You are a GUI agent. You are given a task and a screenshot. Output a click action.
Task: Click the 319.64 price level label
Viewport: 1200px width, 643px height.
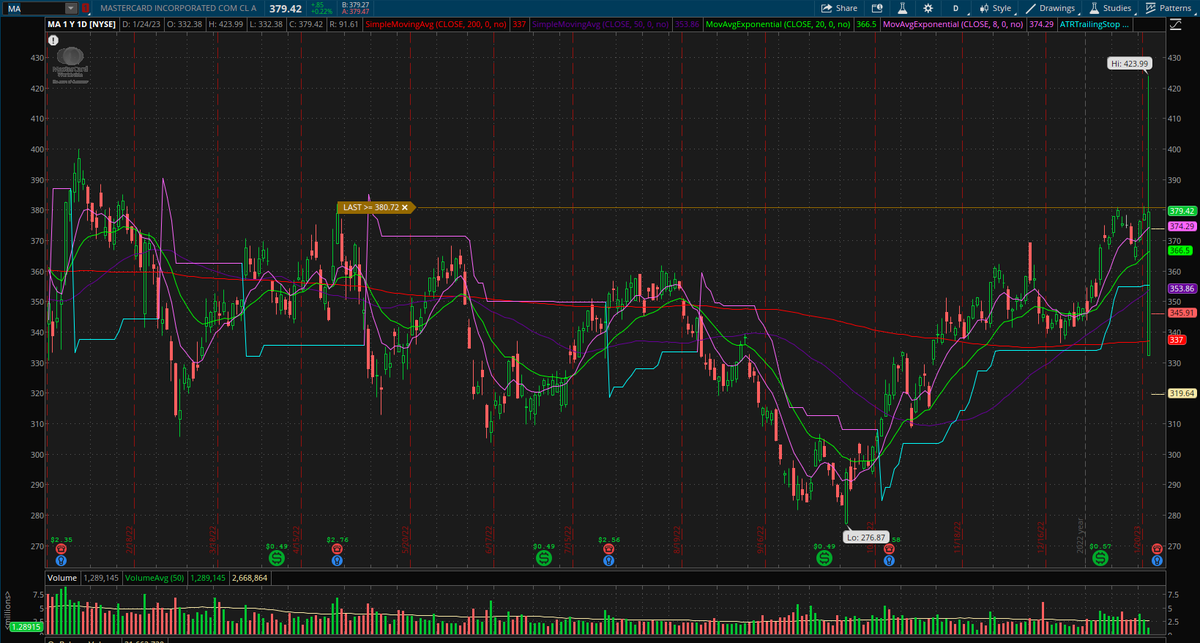pyautogui.click(x=1182, y=393)
